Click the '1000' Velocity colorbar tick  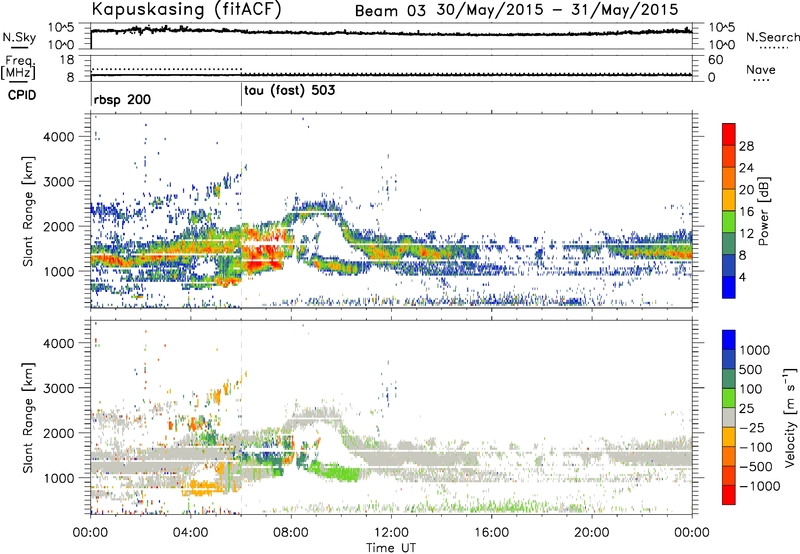pos(755,350)
